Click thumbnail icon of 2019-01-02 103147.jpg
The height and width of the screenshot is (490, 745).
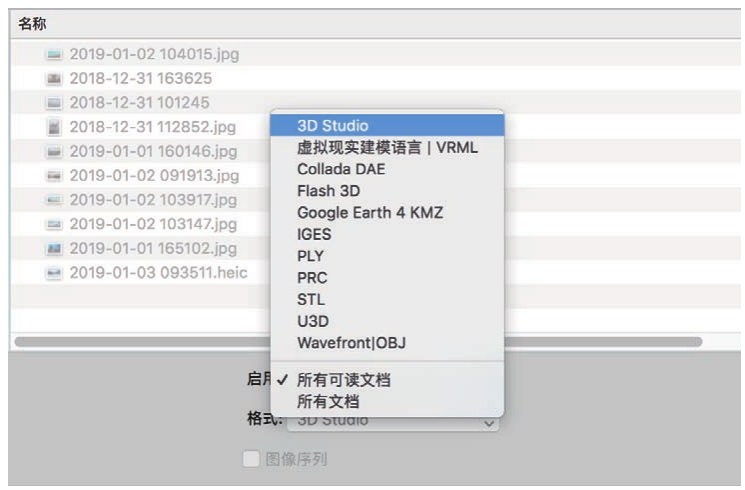54,224
